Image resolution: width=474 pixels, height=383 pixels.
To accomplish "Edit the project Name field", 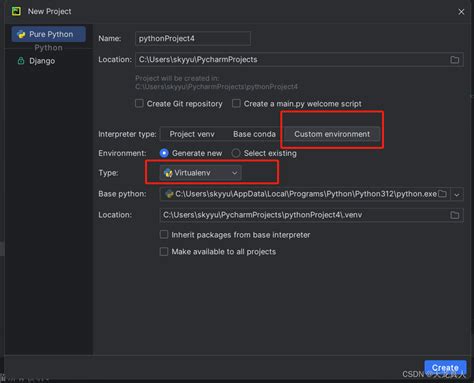I will [193, 39].
